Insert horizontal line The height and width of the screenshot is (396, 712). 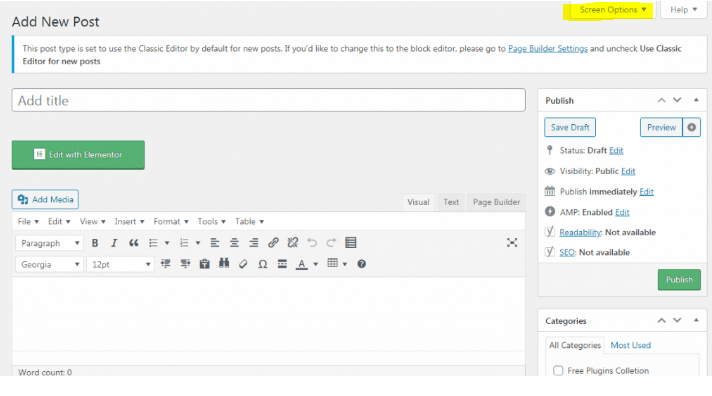click(x=282, y=264)
